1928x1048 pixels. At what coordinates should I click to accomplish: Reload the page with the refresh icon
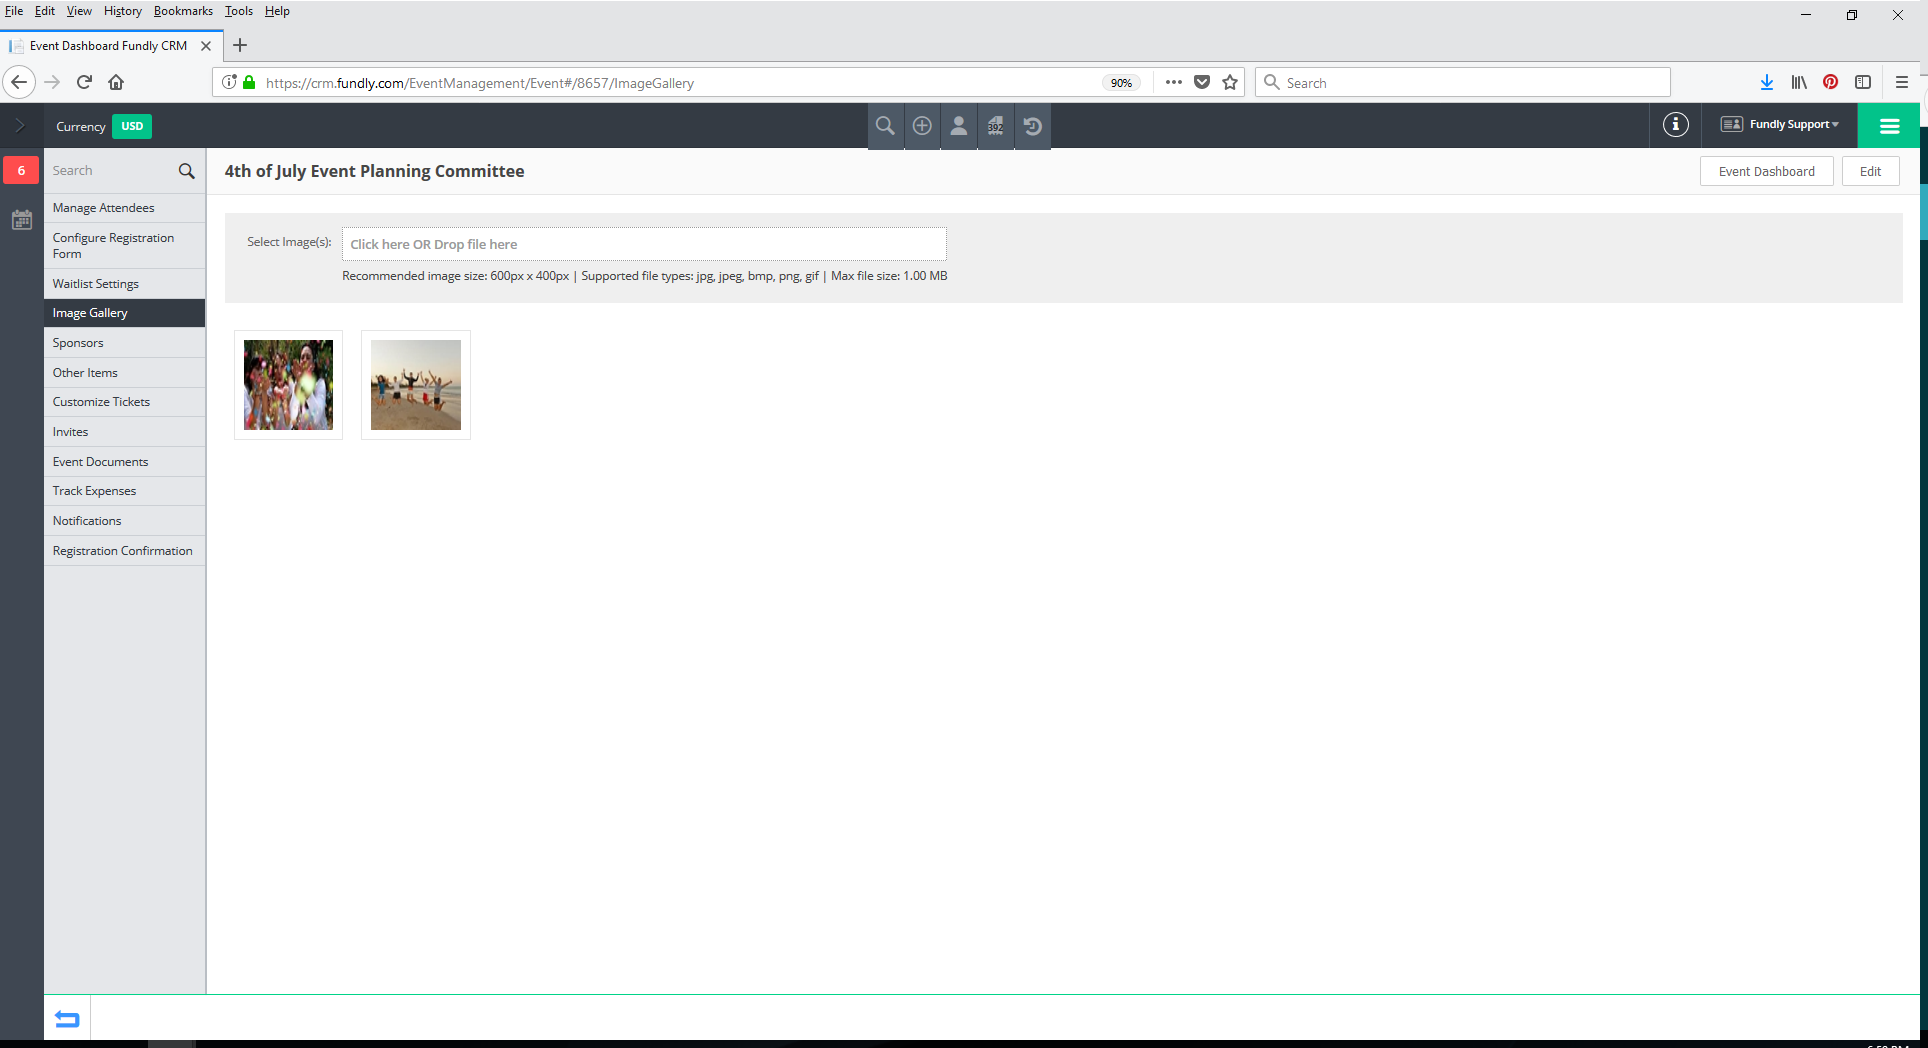pyautogui.click(x=84, y=82)
